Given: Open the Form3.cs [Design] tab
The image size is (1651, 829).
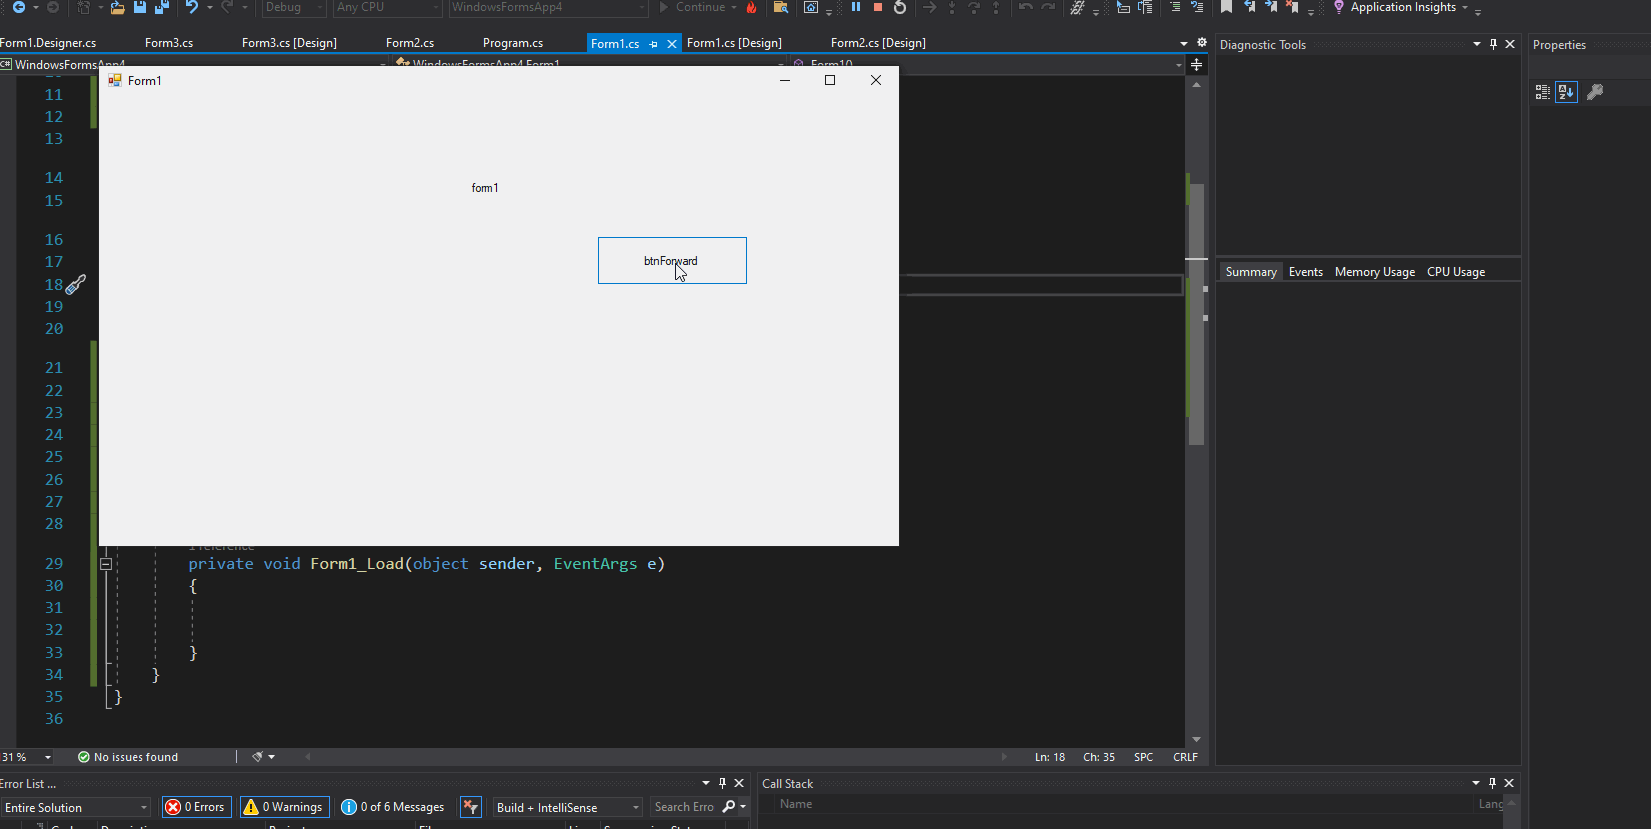Looking at the screenshot, I should tap(289, 43).
